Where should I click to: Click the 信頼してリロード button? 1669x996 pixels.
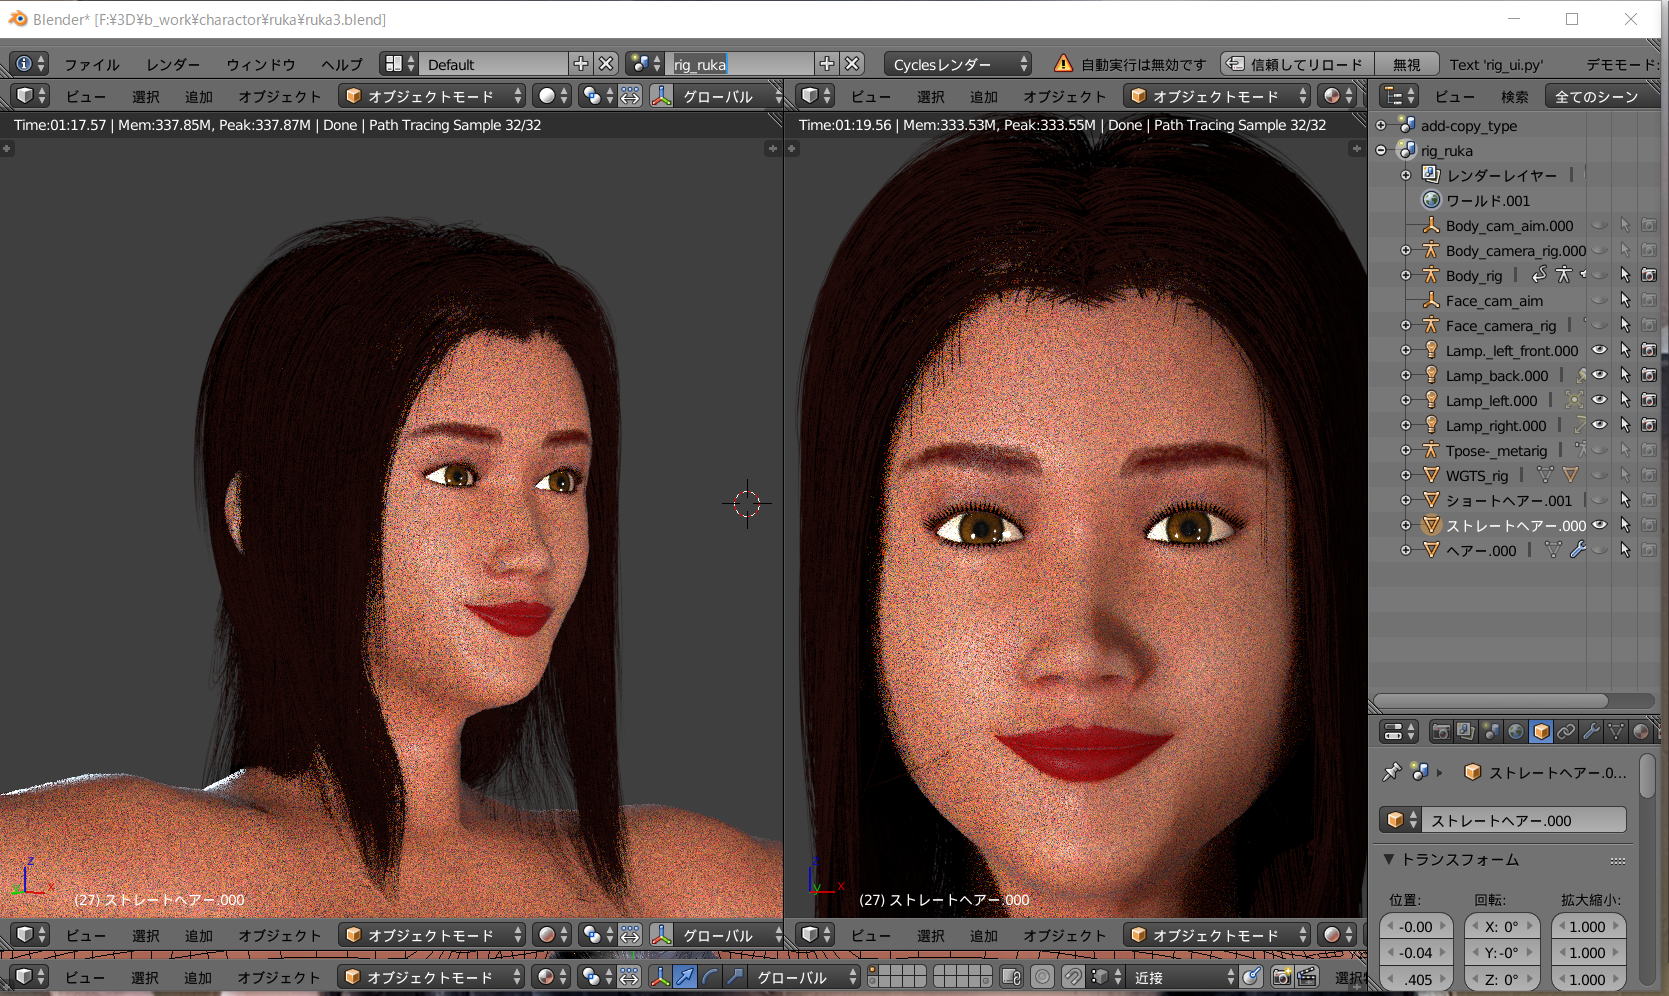tap(1297, 64)
